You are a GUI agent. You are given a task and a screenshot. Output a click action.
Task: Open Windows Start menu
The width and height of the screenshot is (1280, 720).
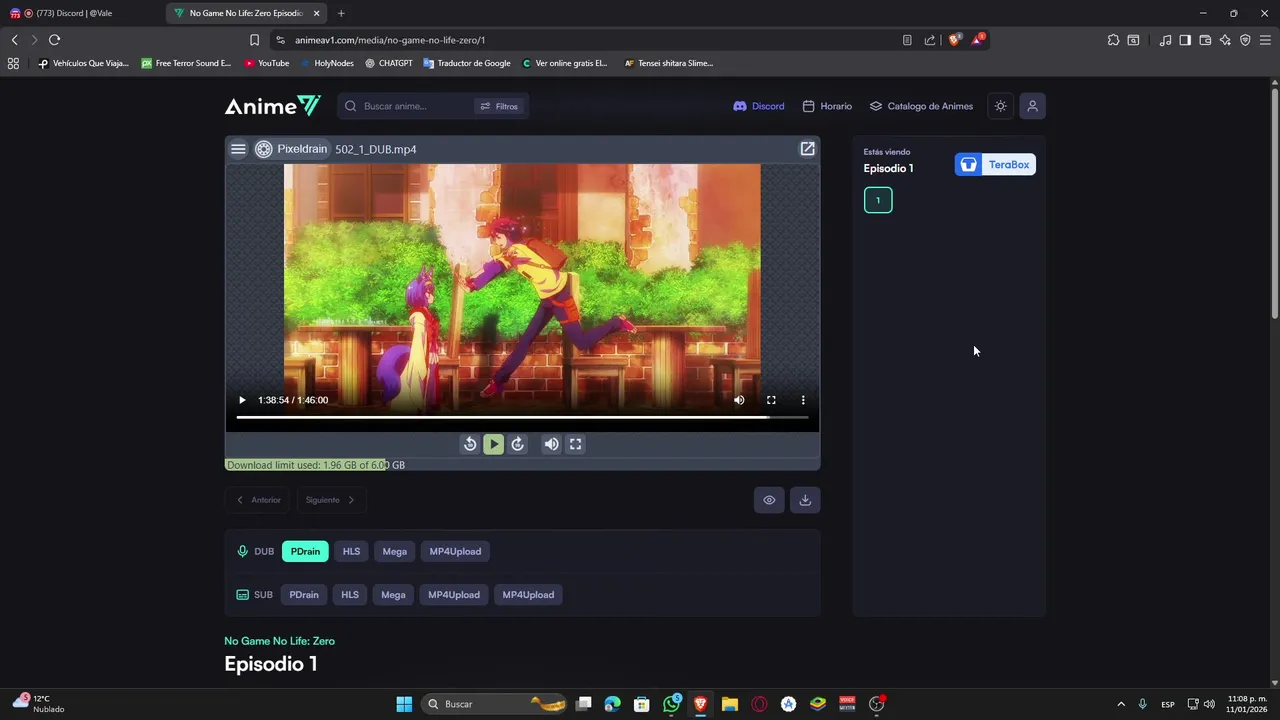(x=404, y=704)
